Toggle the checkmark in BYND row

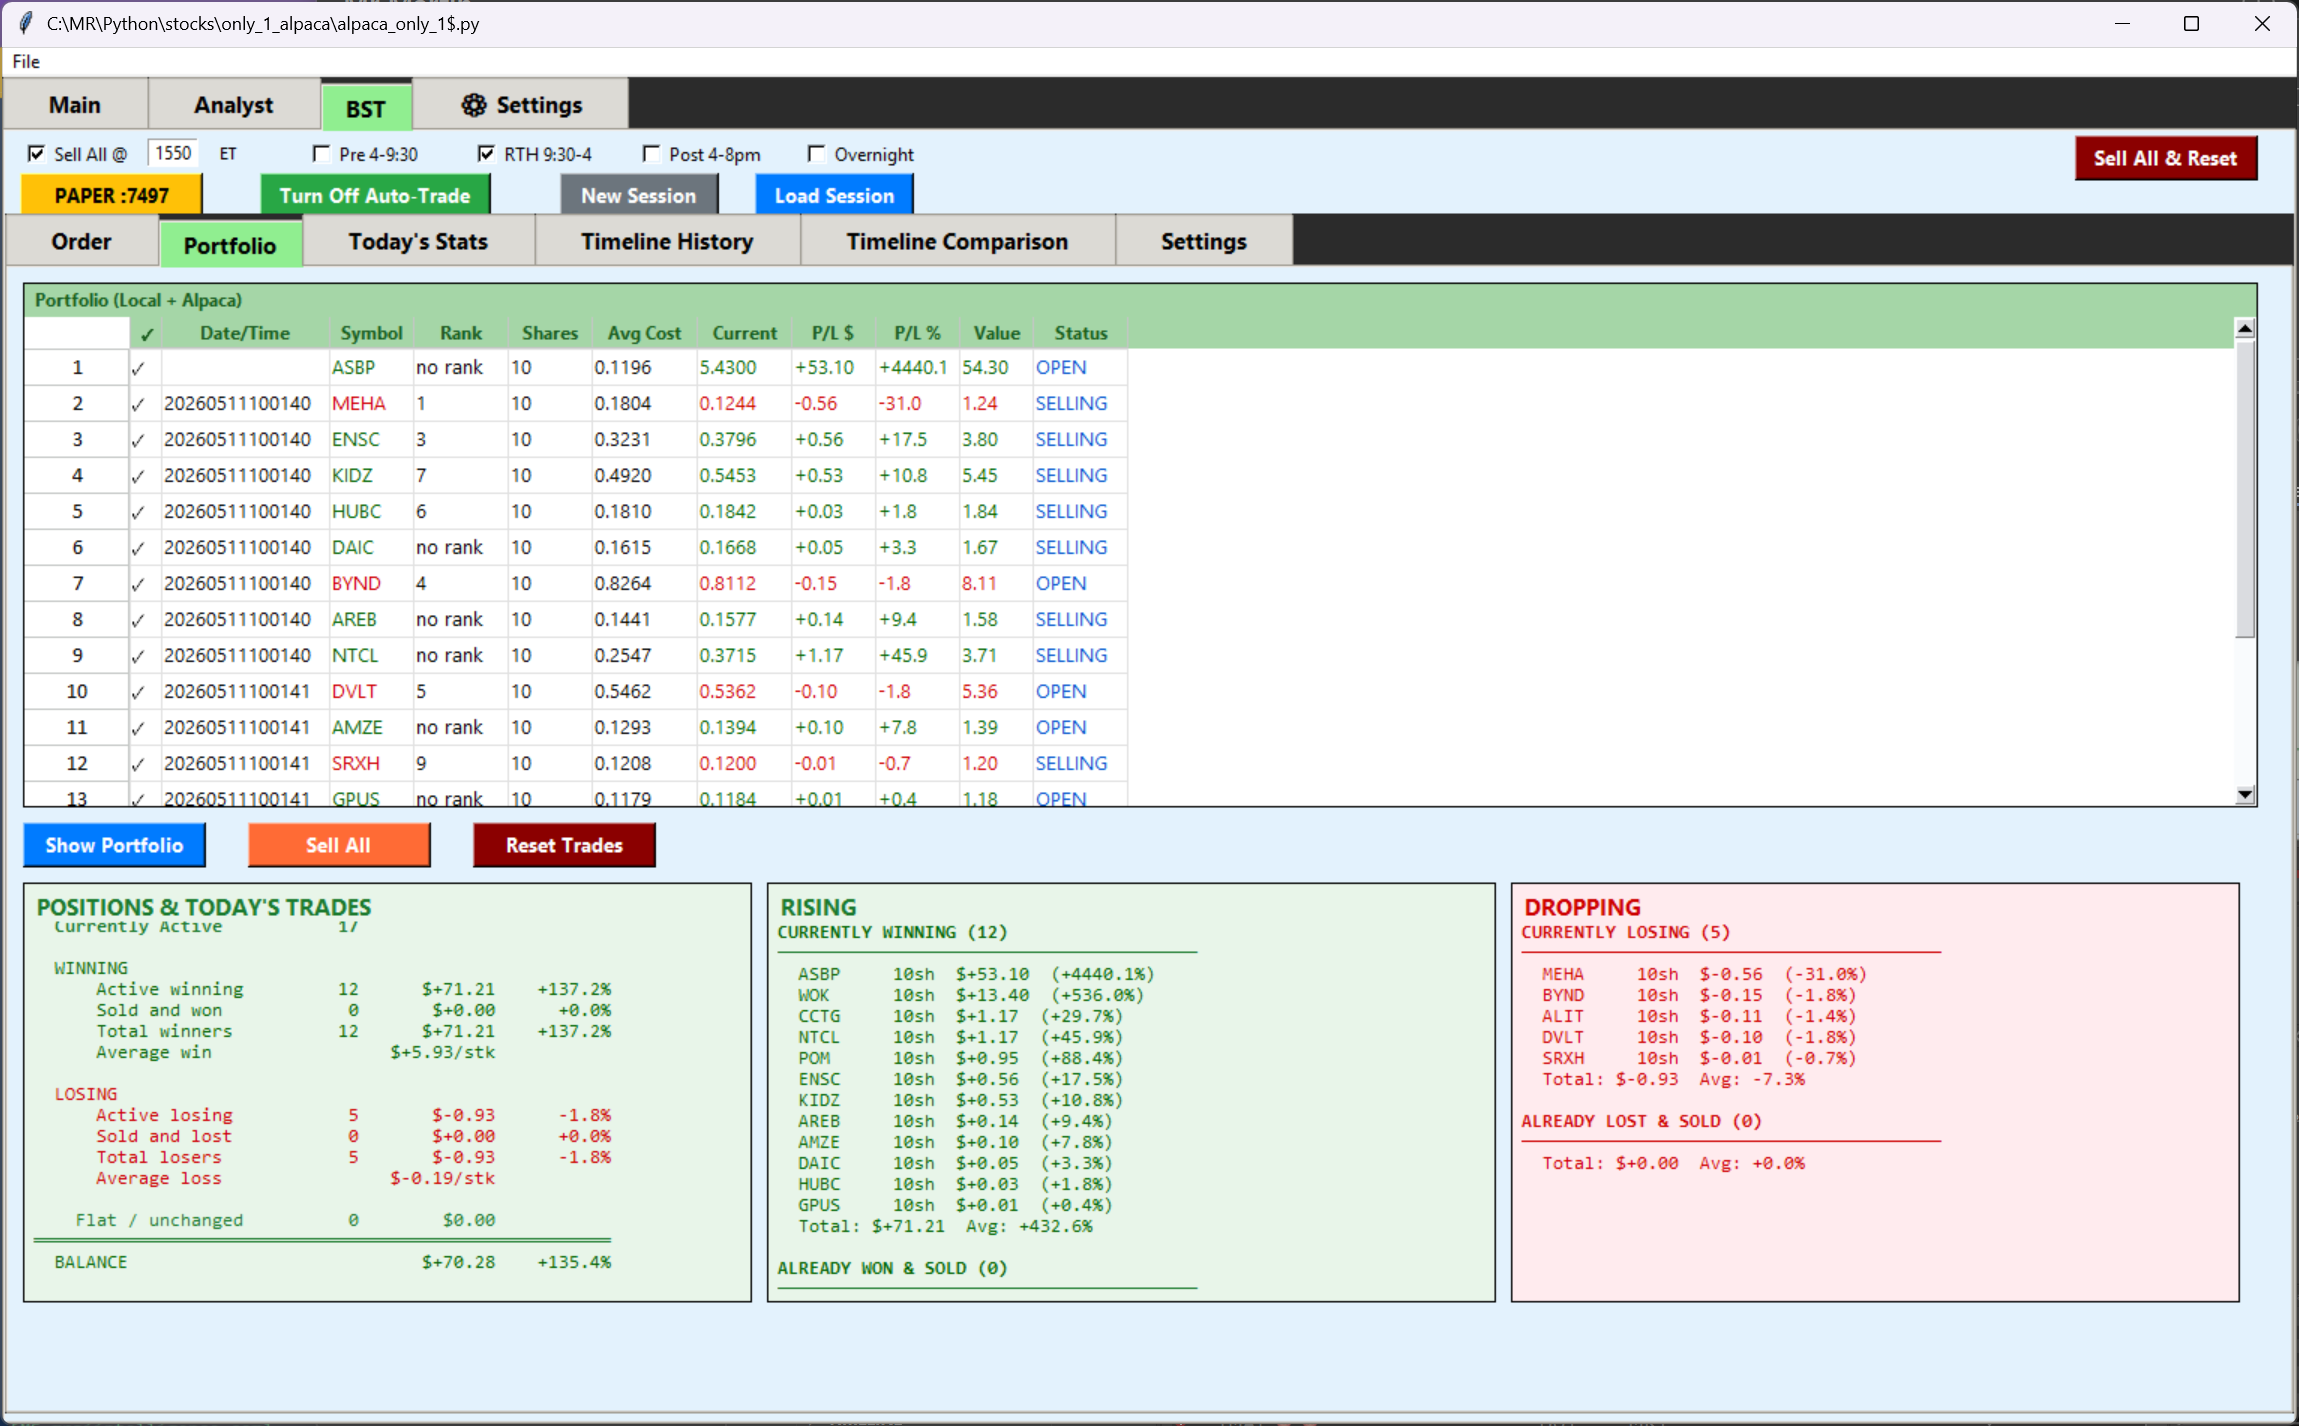(x=138, y=584)
